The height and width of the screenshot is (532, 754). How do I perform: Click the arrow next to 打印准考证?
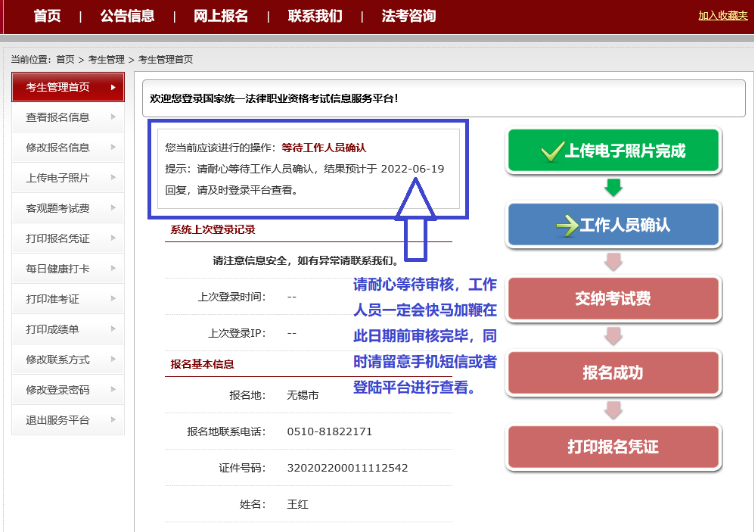click(113, 299)
